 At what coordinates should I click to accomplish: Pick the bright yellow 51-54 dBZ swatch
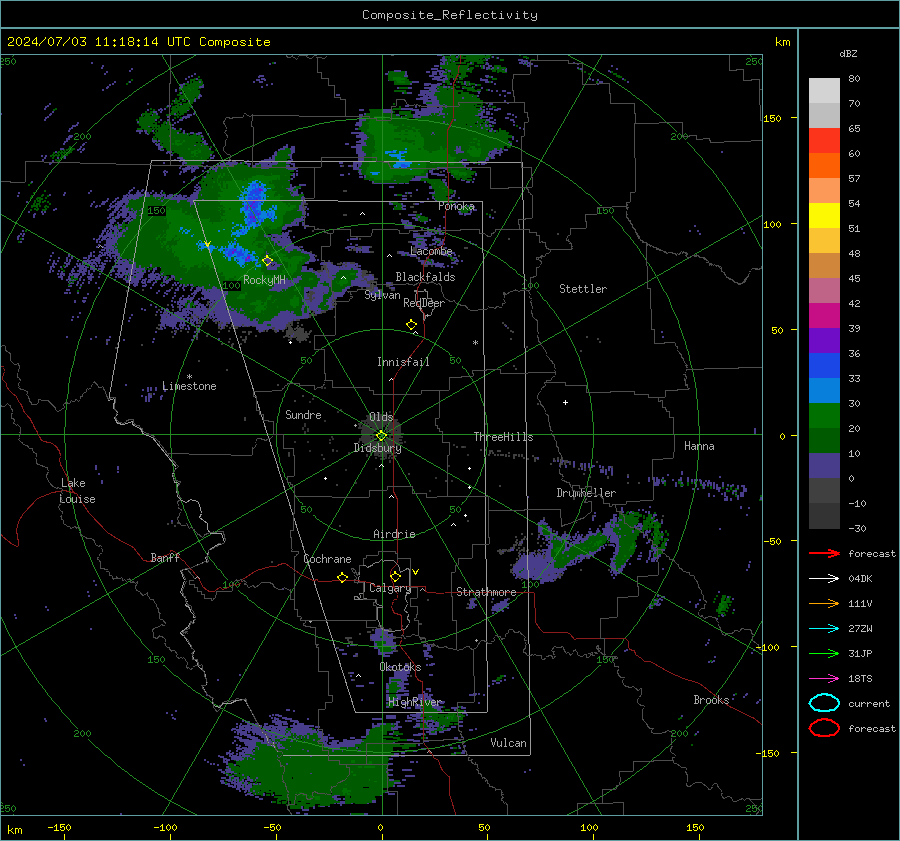[x=824, y=215]
